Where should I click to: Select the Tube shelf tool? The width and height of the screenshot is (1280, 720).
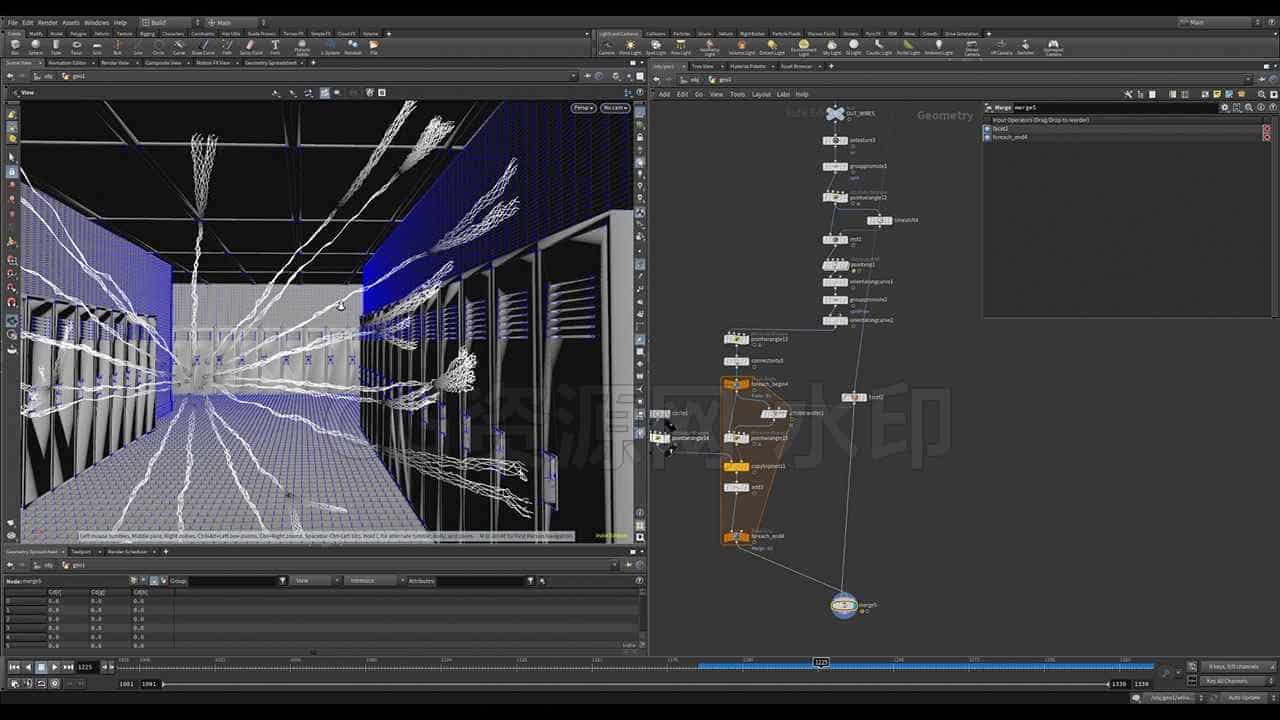[x=56, y=46]
